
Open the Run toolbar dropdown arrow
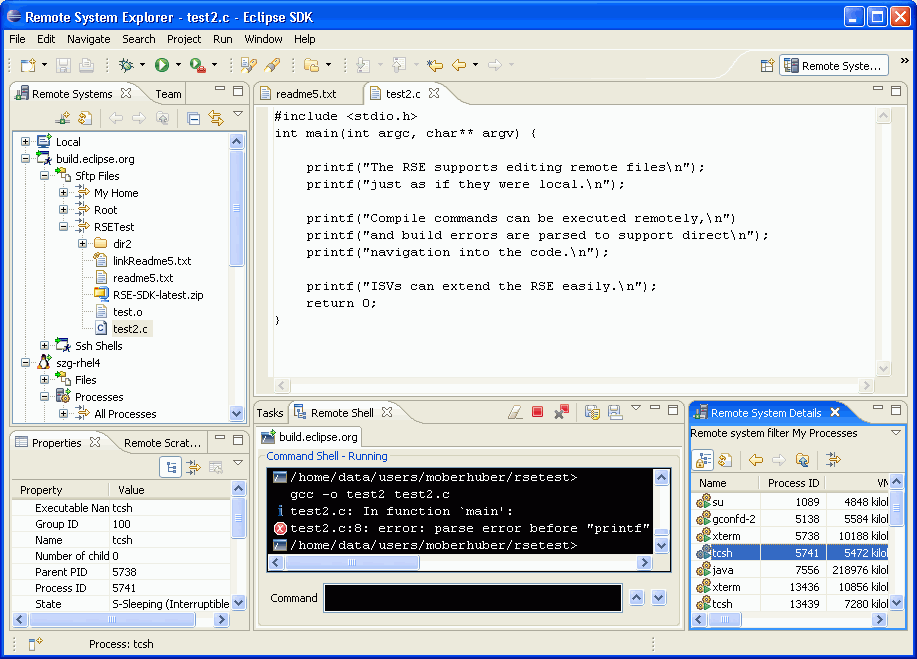pos(178,65)
